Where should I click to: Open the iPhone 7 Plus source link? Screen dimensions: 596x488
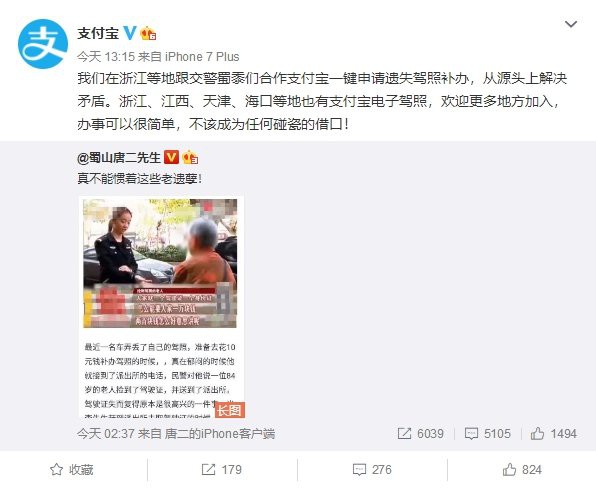[x=202, y=57]
